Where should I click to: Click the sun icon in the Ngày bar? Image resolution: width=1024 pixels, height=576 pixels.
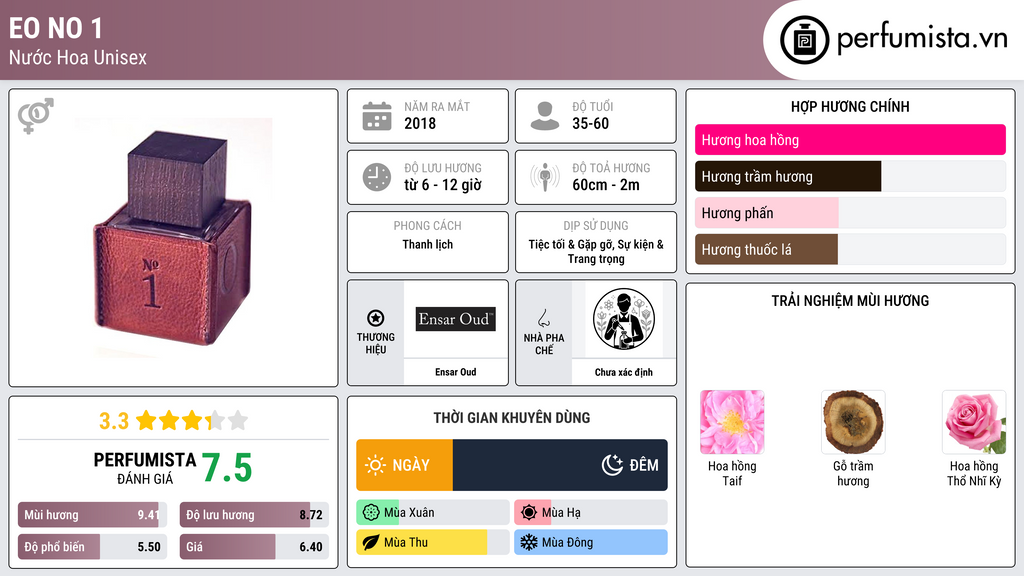(x=376, y=465)
